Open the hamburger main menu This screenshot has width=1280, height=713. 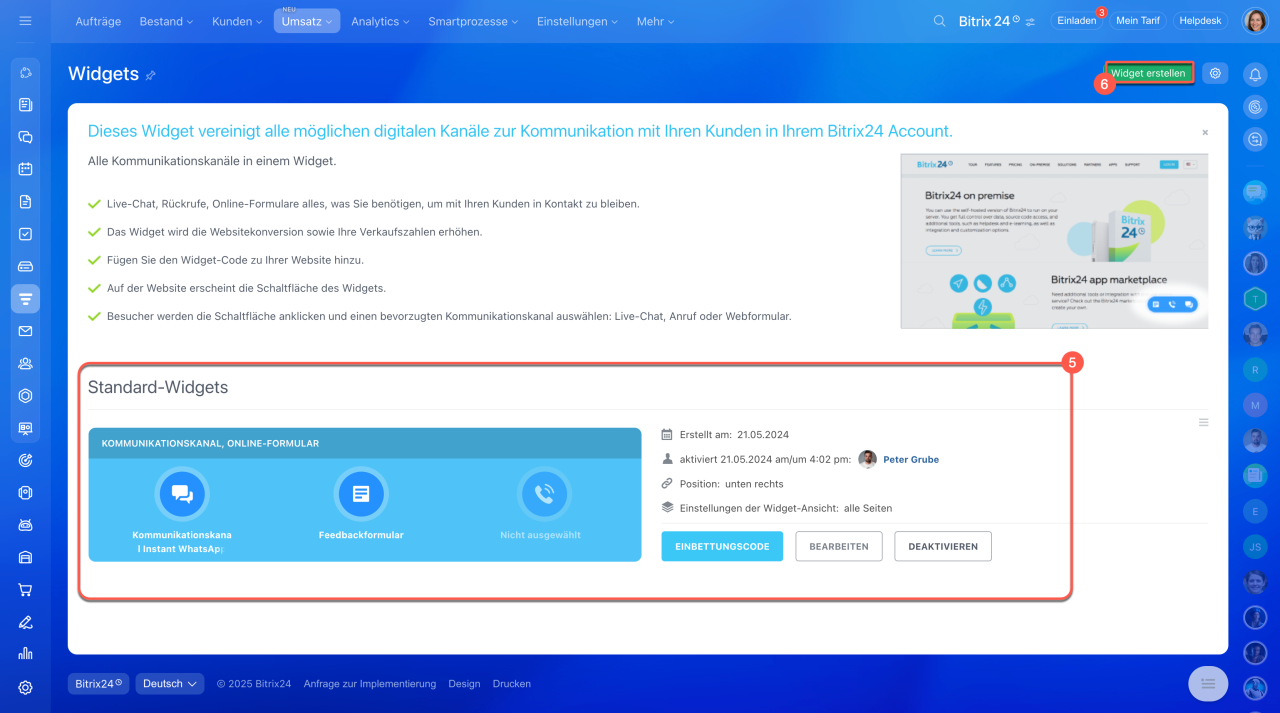pyautogui.click(x=25, y=21)
